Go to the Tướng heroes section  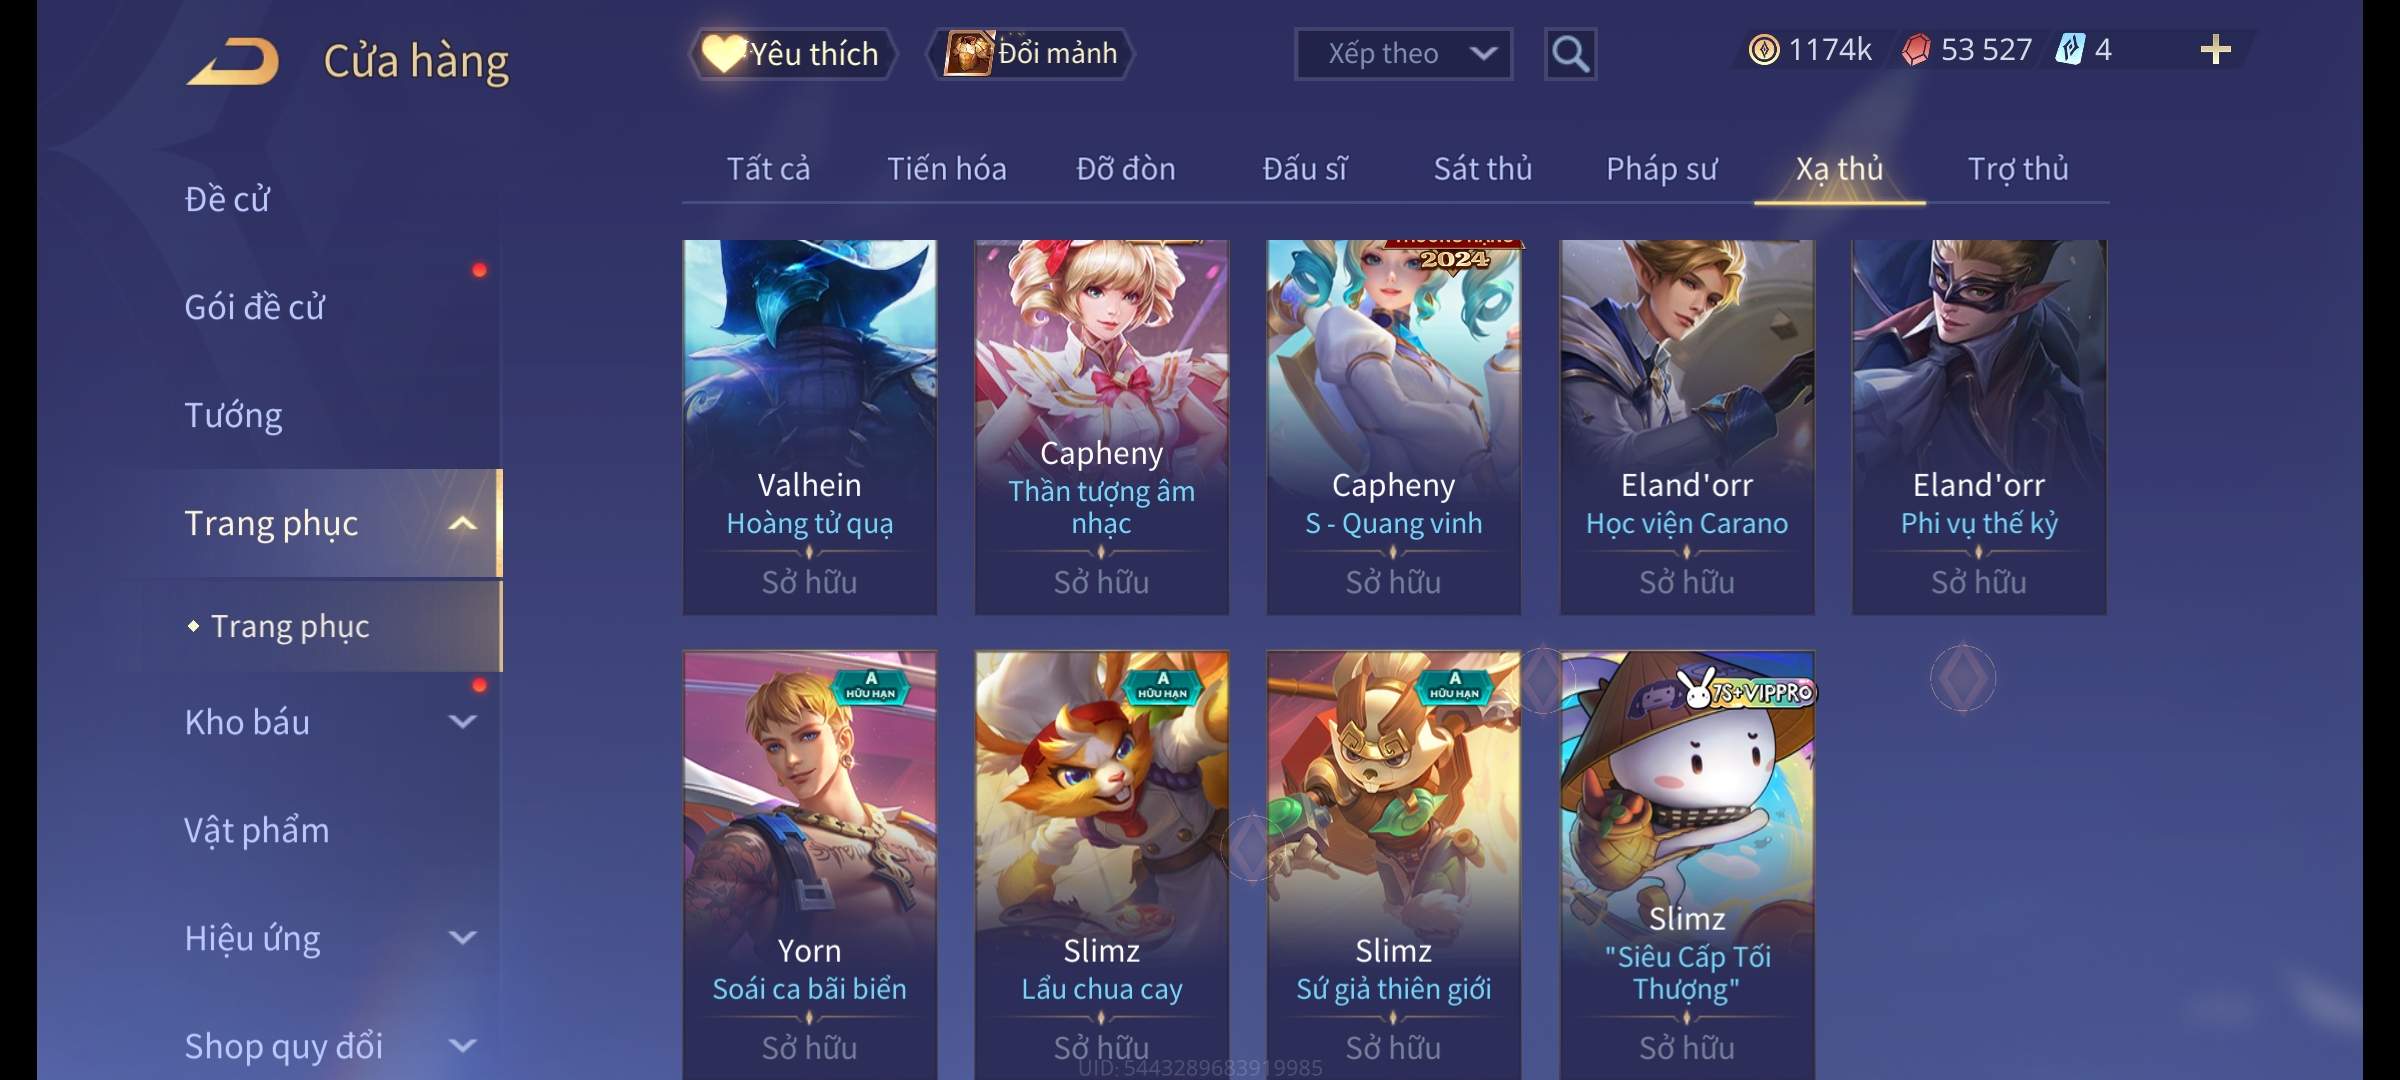233,415
